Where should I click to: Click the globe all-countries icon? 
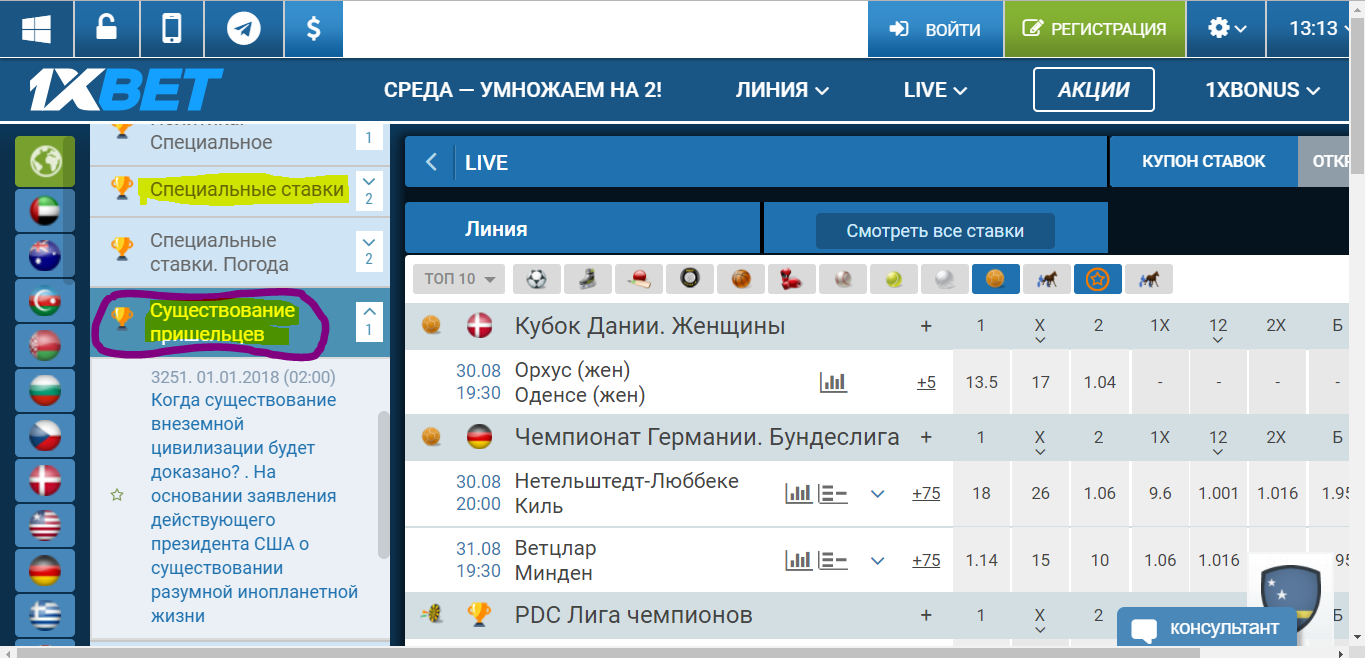click(45, 161)
